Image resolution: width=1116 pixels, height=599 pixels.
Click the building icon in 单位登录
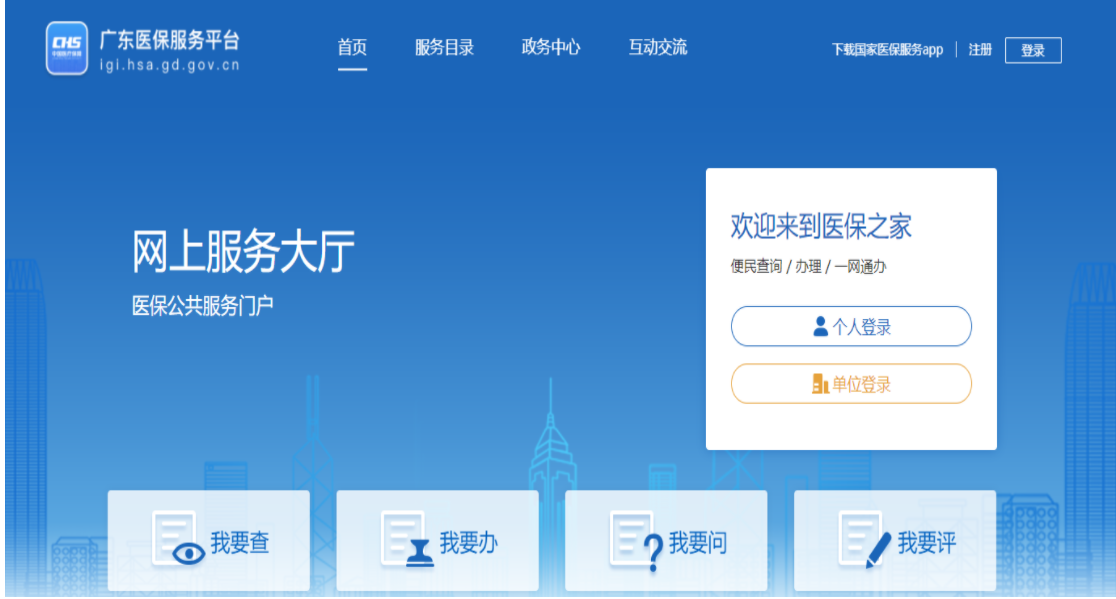(x=820, y=384)
